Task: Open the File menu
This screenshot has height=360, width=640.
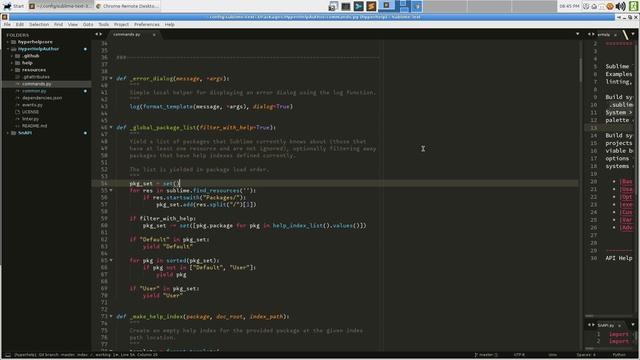Action: (7, 24)
